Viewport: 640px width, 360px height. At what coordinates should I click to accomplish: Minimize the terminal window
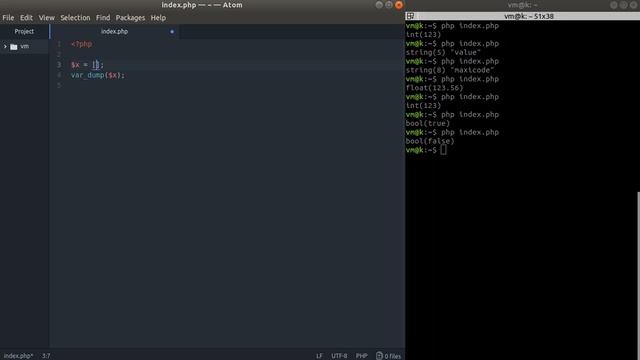tap(614, 5)
